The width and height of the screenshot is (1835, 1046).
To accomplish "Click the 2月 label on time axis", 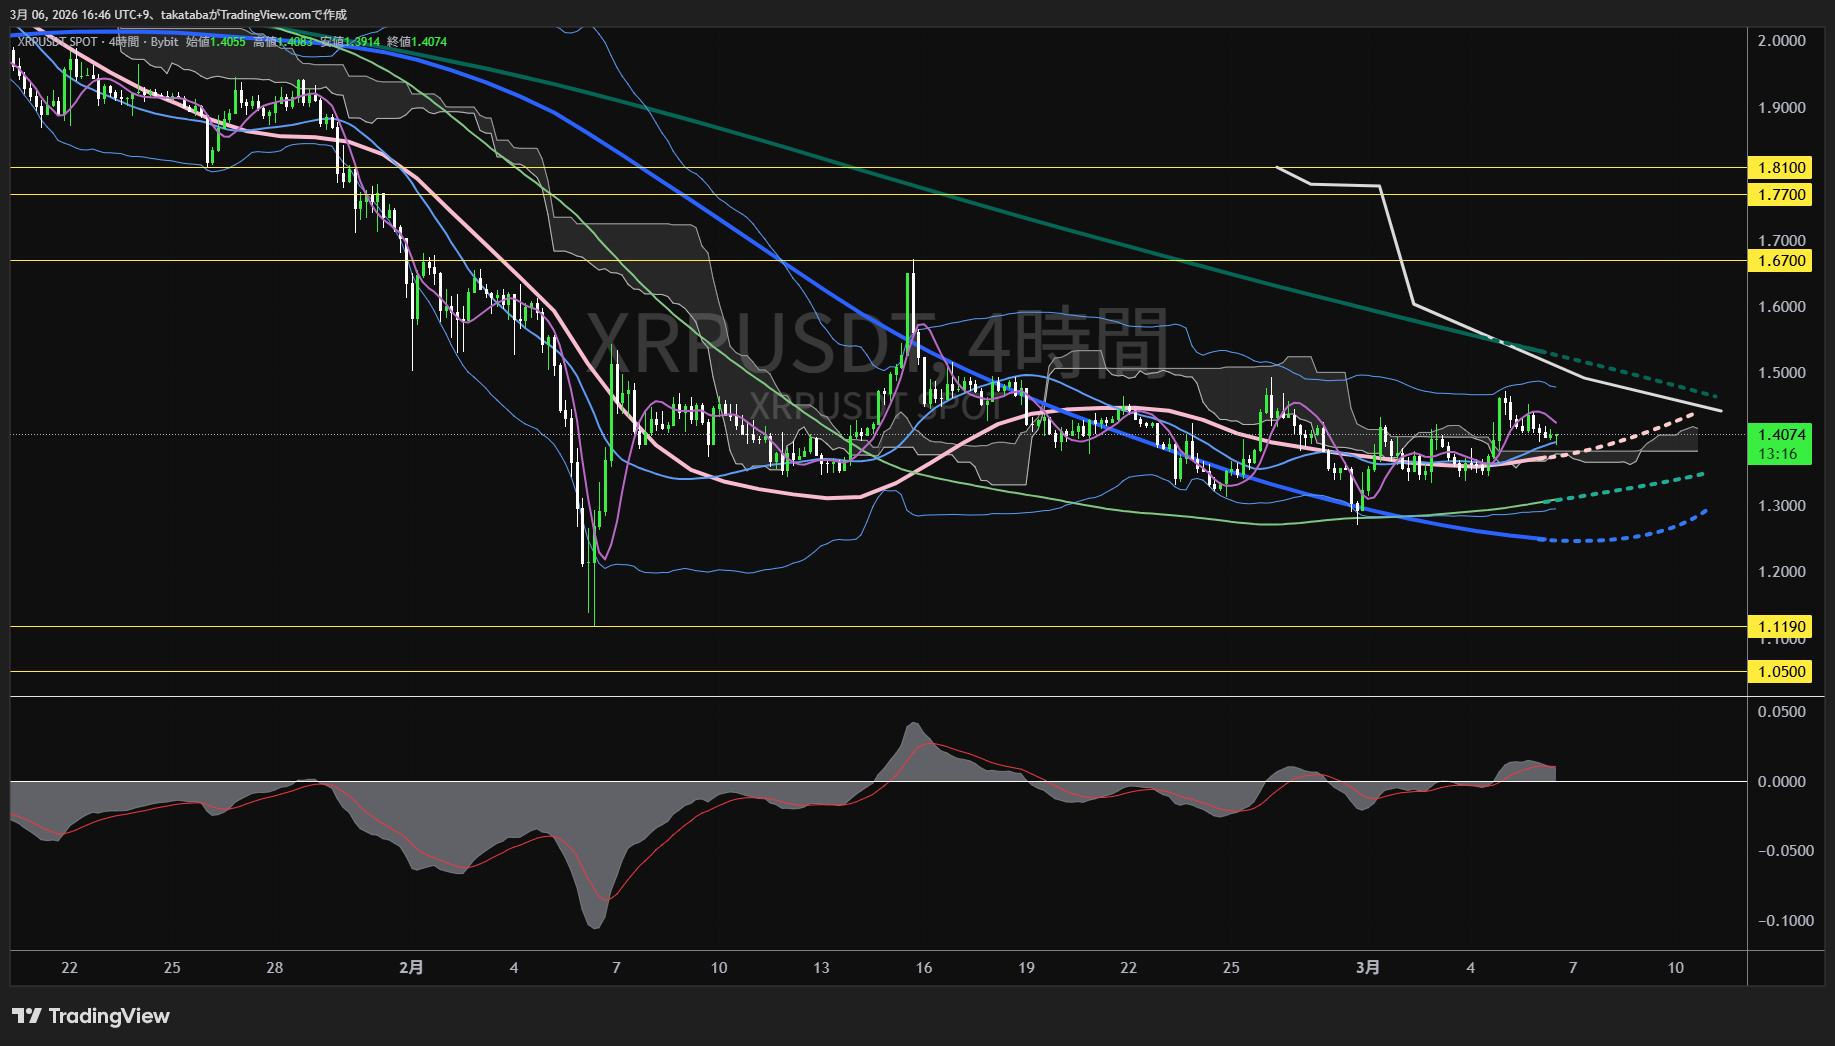I will 411,968.
